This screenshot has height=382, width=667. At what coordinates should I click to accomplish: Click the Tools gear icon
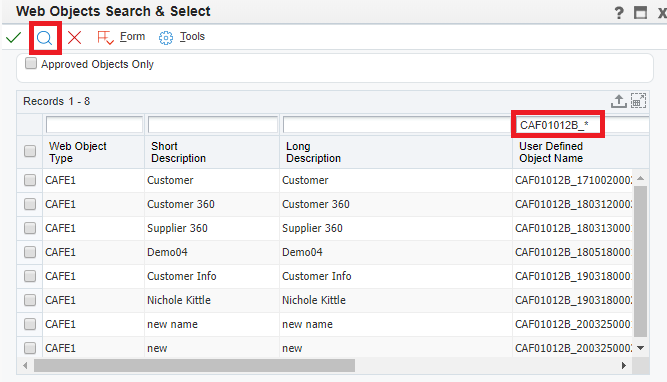(x=166, y=38)
